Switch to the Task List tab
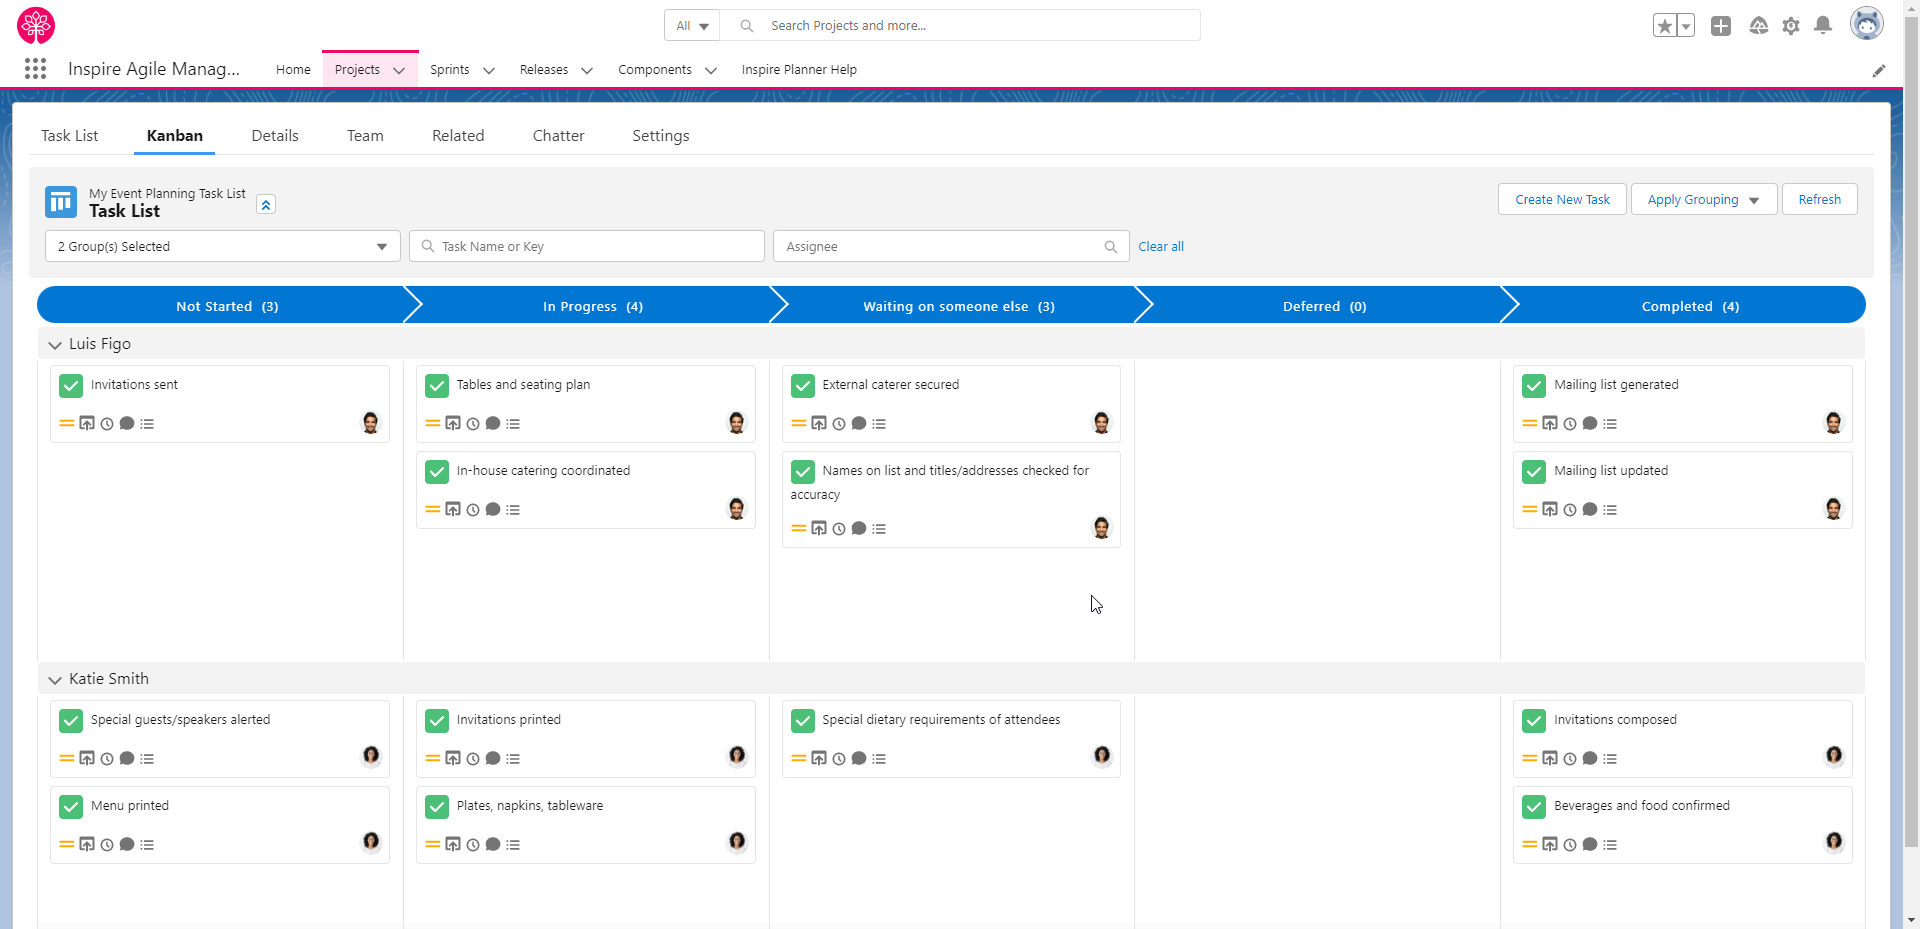Viewport: 1920px width, 929px height. coord(70,136)
